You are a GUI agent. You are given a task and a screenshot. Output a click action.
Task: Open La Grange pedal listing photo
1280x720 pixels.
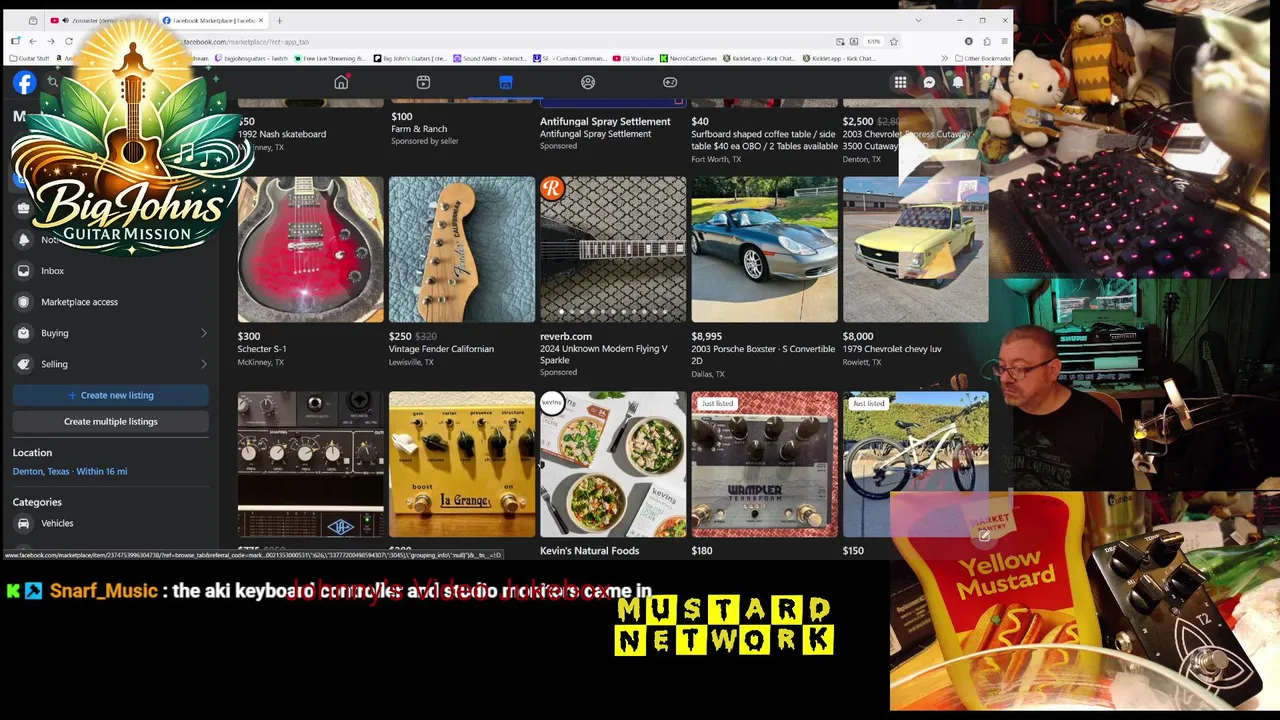[462, 464]
